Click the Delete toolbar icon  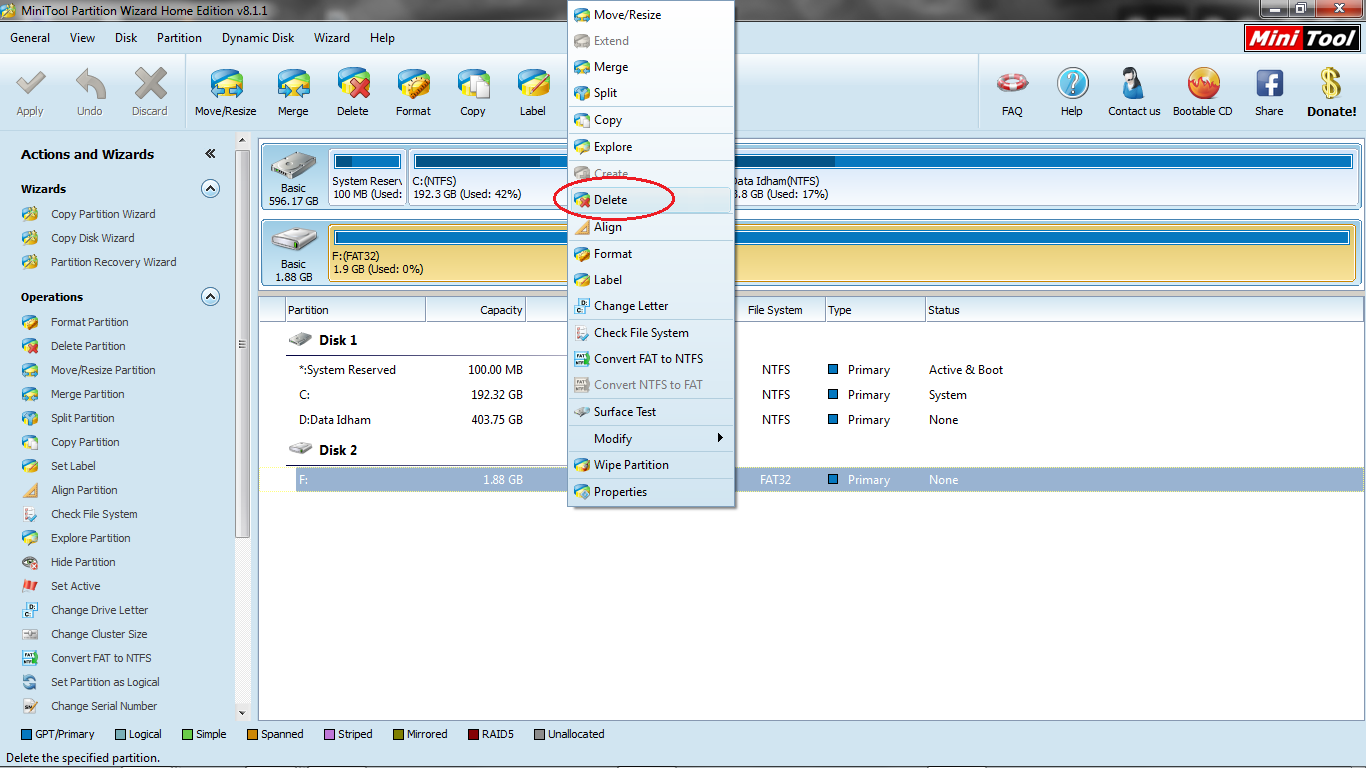click(353, 84)
